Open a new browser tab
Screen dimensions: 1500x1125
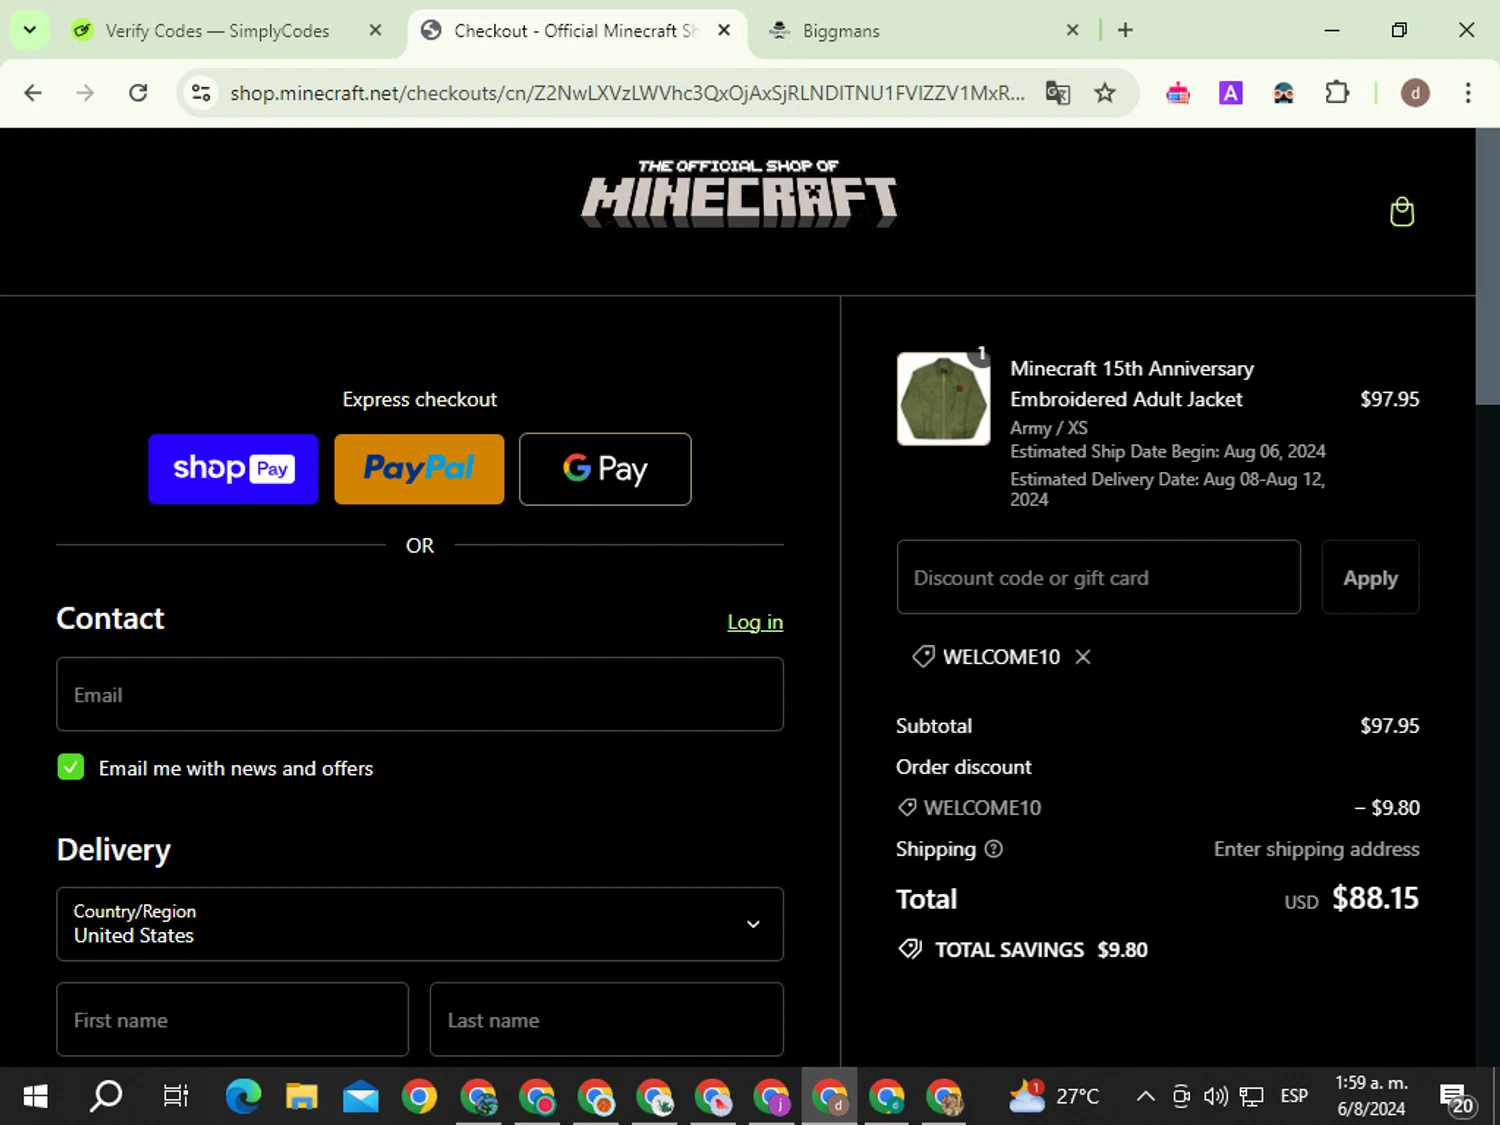[1125, 30]
